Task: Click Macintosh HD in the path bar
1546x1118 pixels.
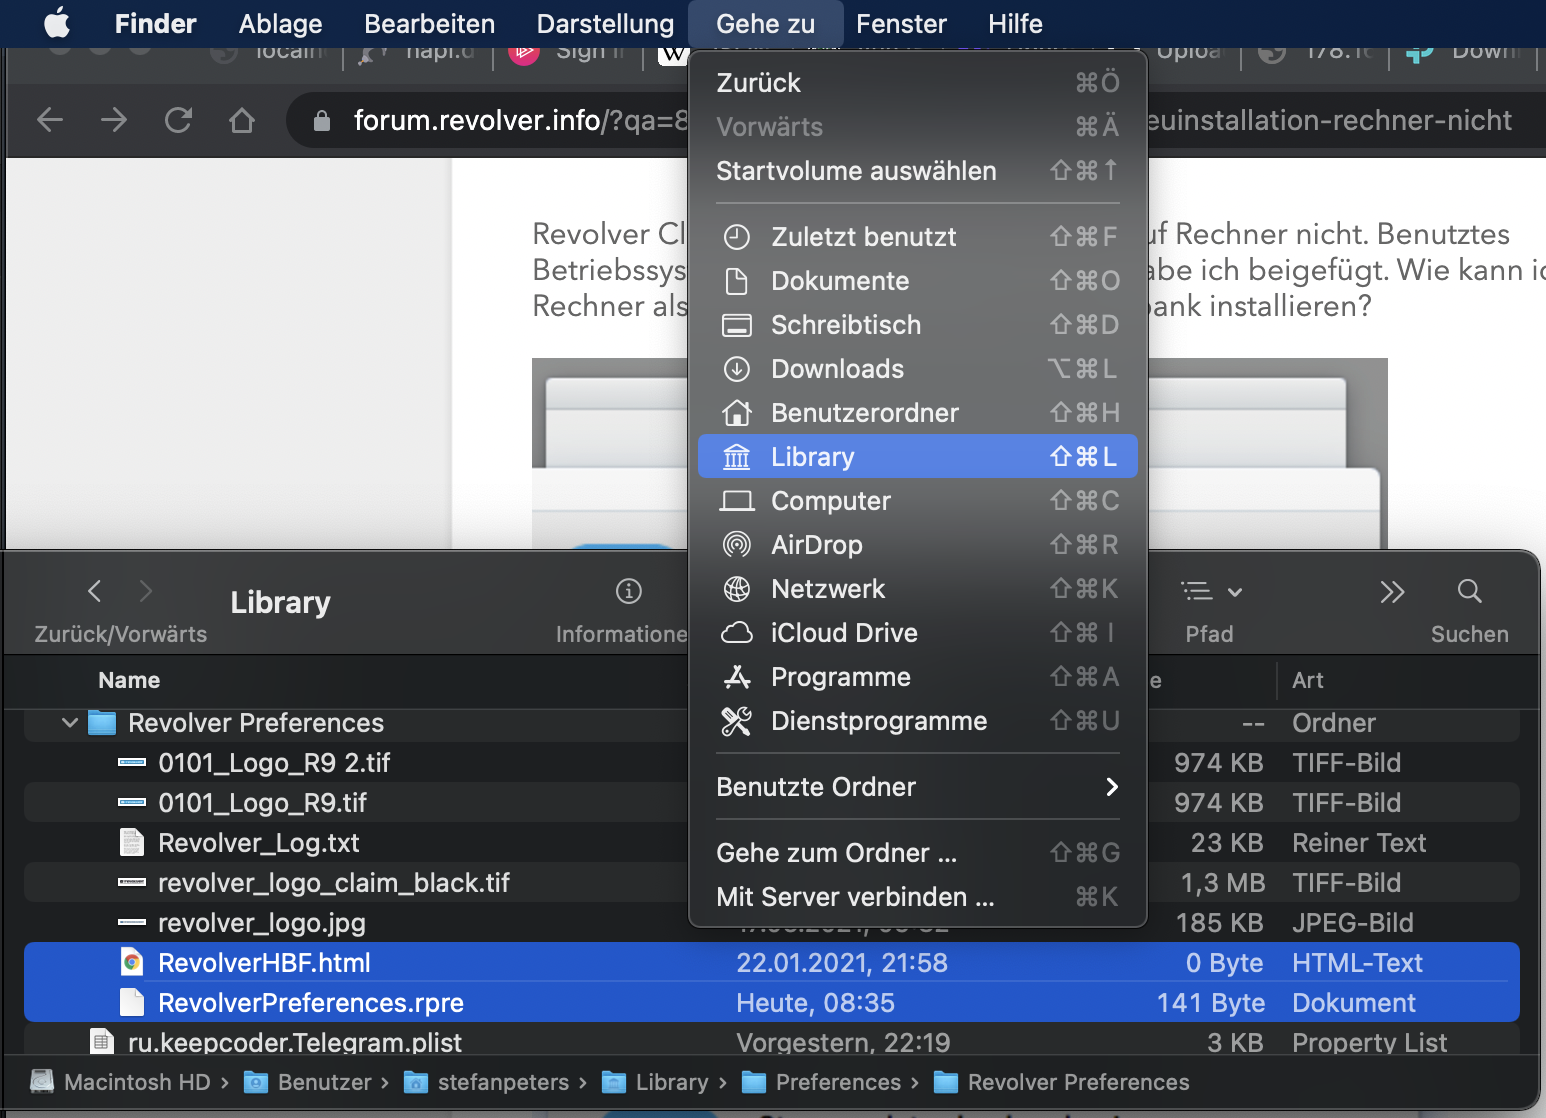Action: pos(137,1083)
